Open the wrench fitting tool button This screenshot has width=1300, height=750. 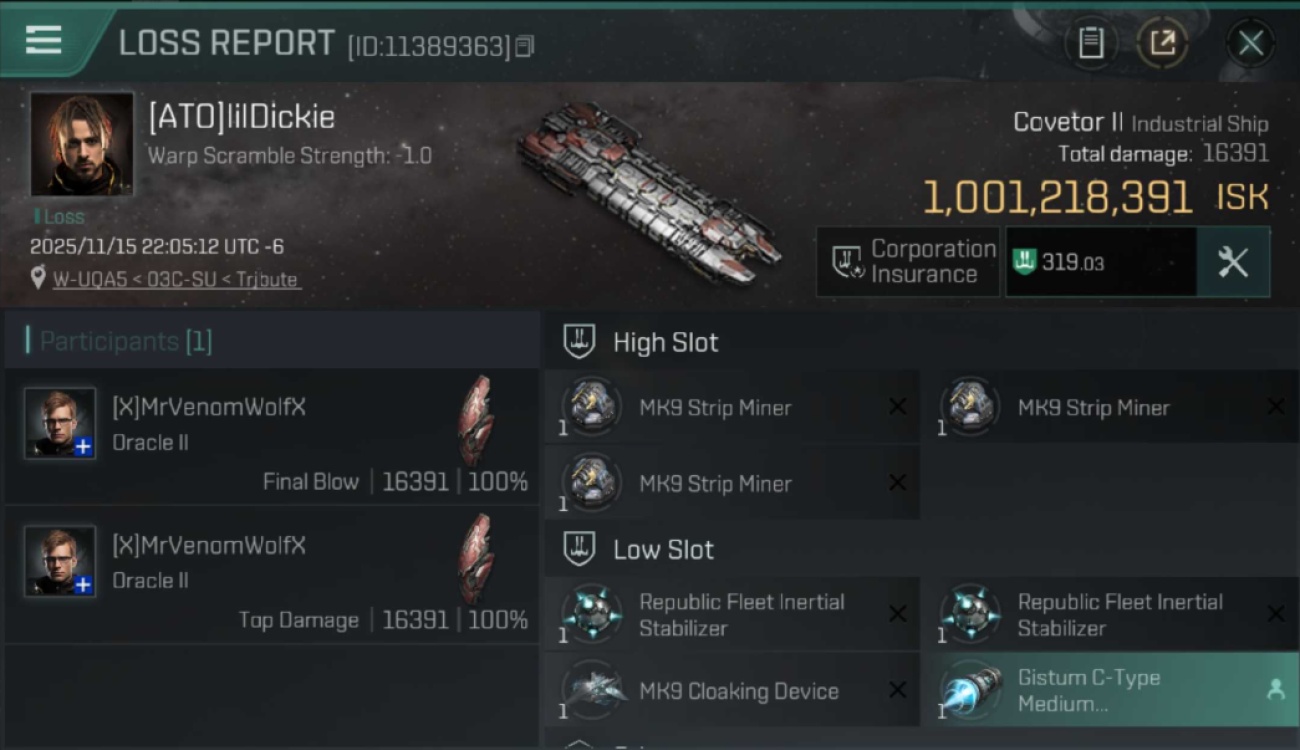(x=1233, y=262)
